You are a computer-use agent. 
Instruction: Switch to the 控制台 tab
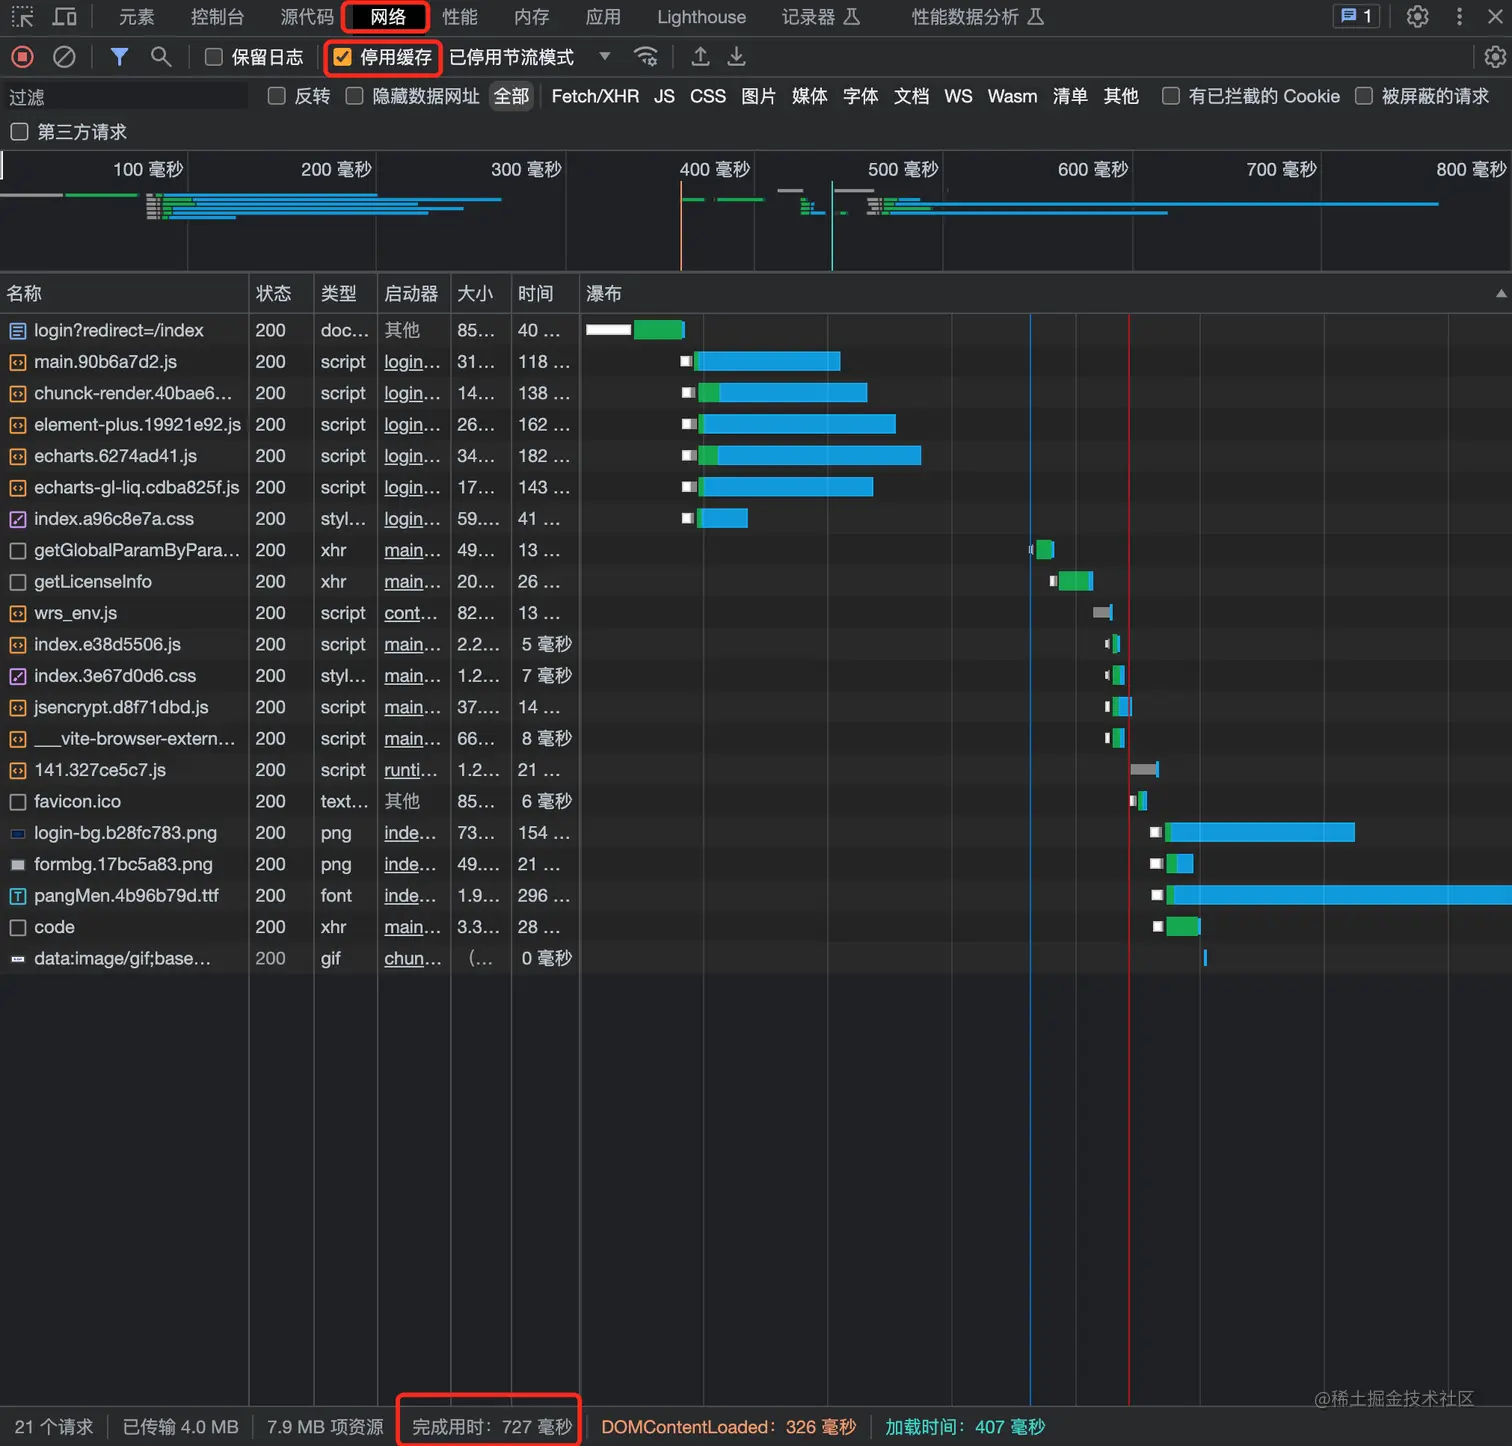(x=217, y=17)
